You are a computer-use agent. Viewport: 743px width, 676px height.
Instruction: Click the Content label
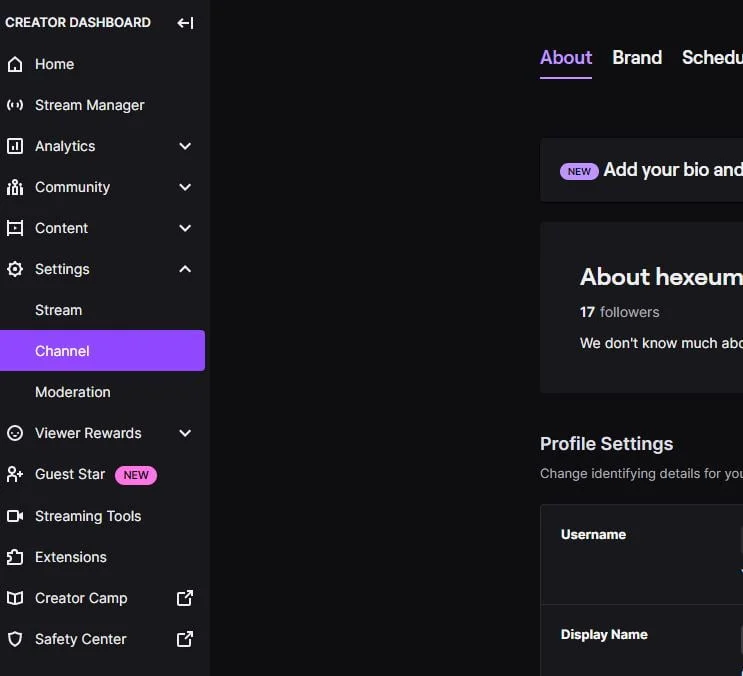(62, 228)
